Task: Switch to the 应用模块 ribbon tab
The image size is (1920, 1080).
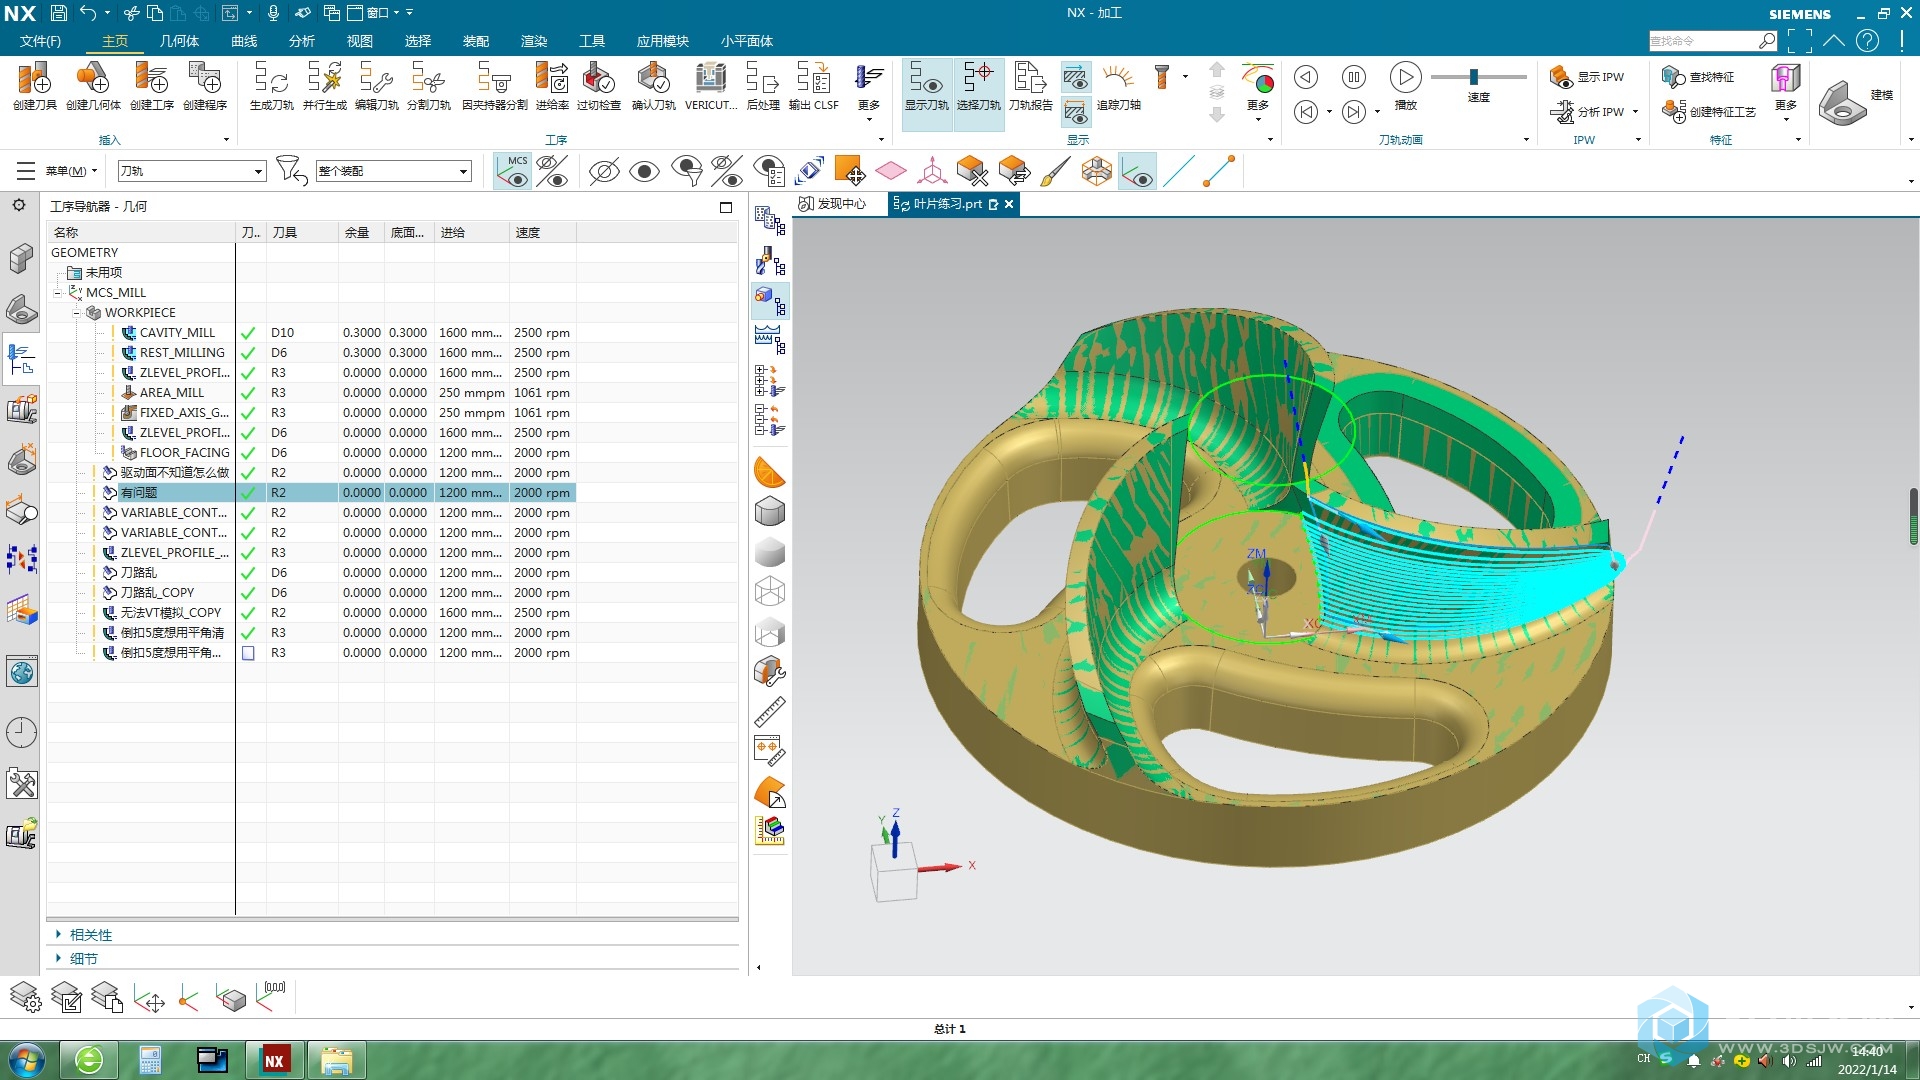Action: pos(662,41)
